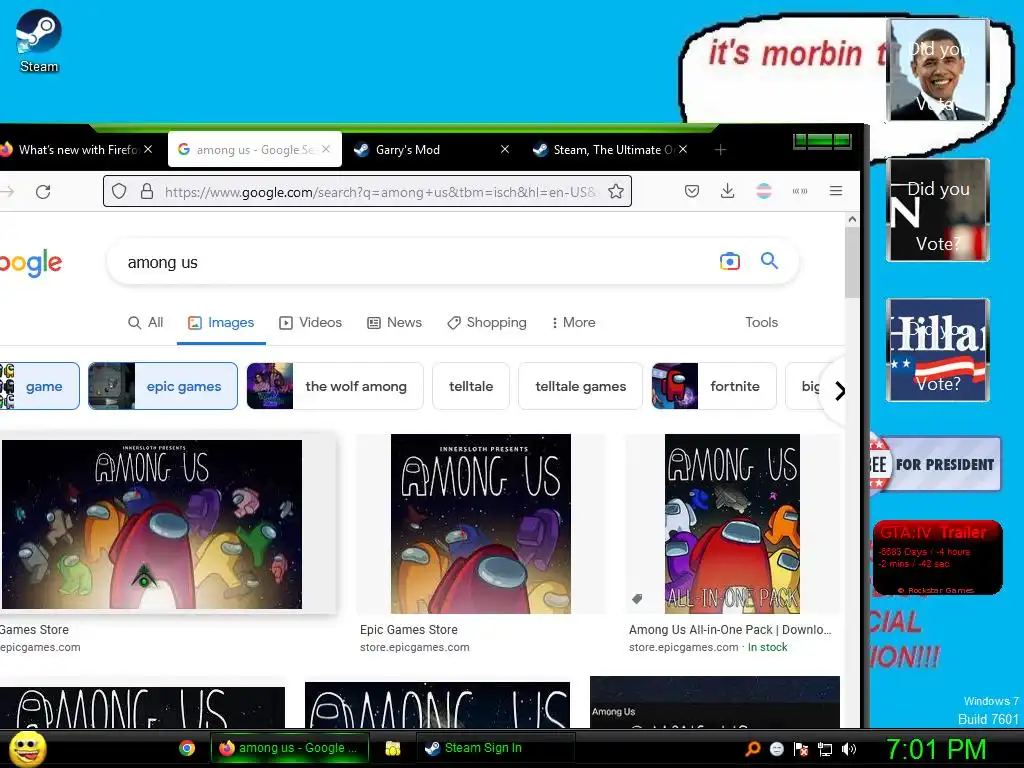Close the Steam, The Ultimate tab
Image resolution: width=1024 pixels, height=768 pixels.
pos(682,150)
